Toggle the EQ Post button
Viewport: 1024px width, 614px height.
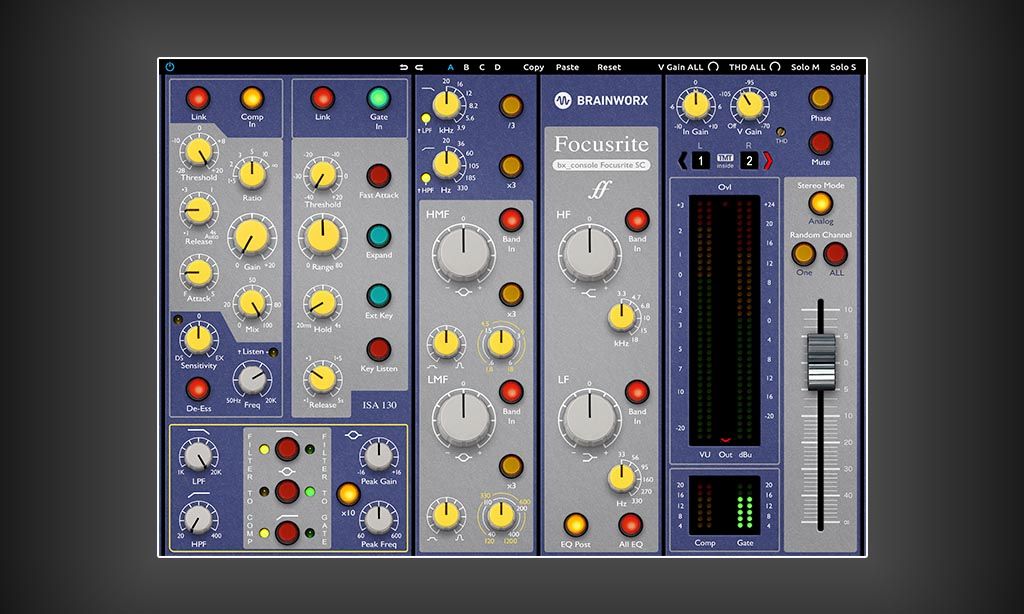575,525
